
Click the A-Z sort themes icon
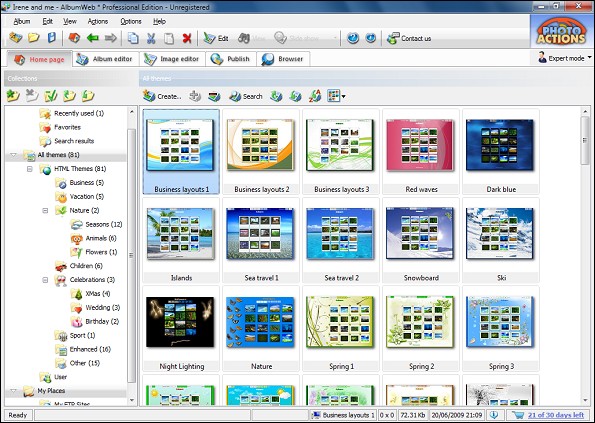(x=315, y=96)
